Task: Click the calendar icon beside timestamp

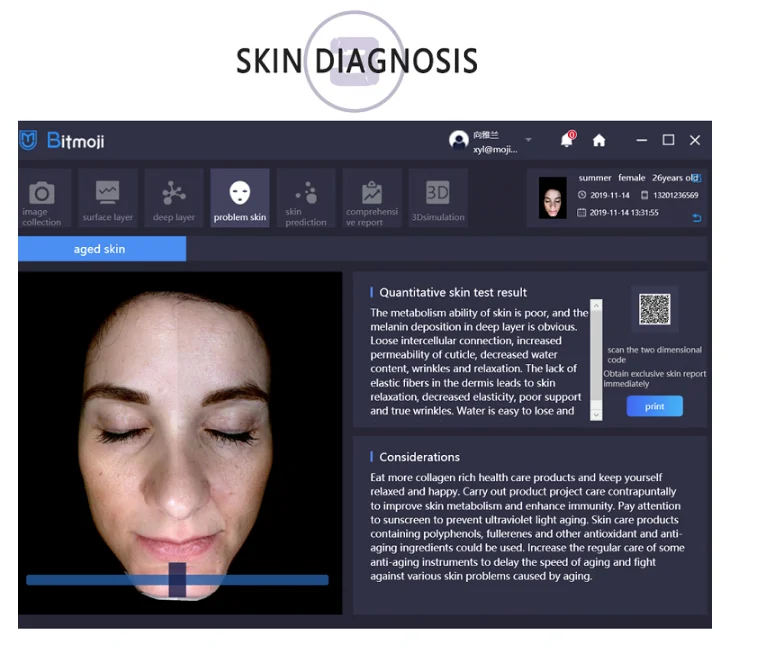Action: click(x=581, y=213)
